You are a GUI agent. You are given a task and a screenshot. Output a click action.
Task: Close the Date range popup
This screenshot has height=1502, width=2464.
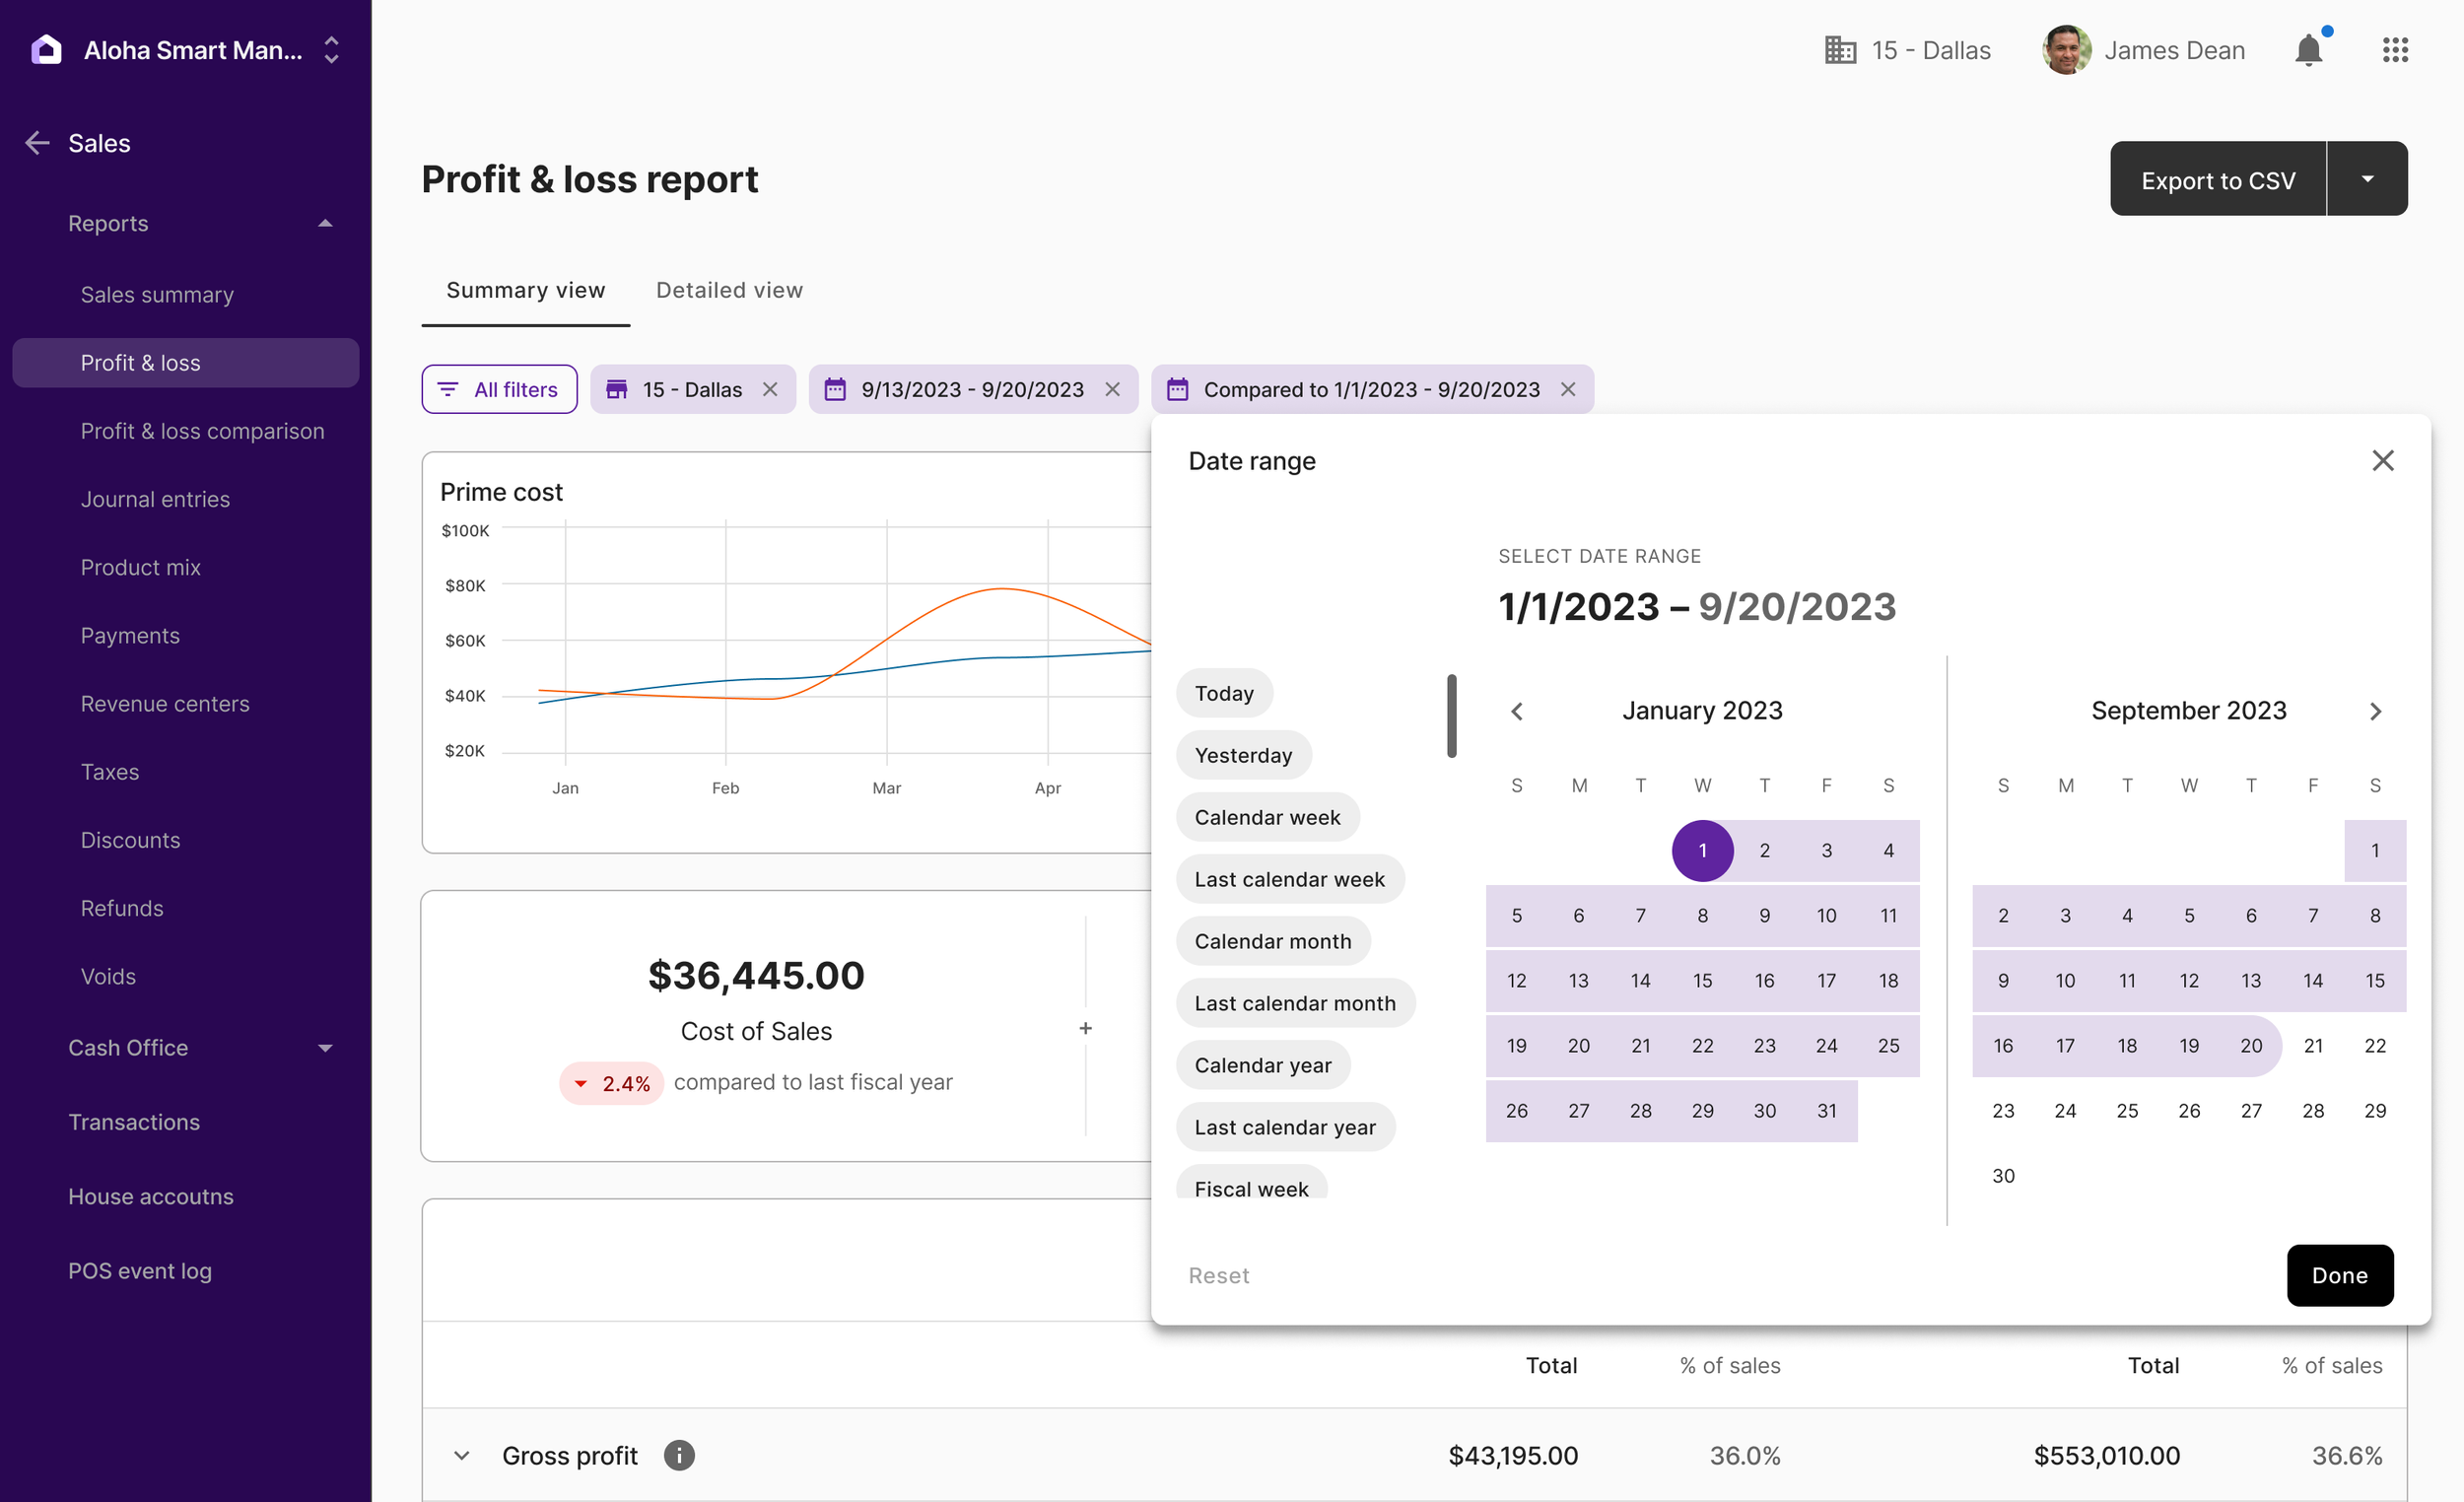pyautogui.click(x=2383, y=461)
